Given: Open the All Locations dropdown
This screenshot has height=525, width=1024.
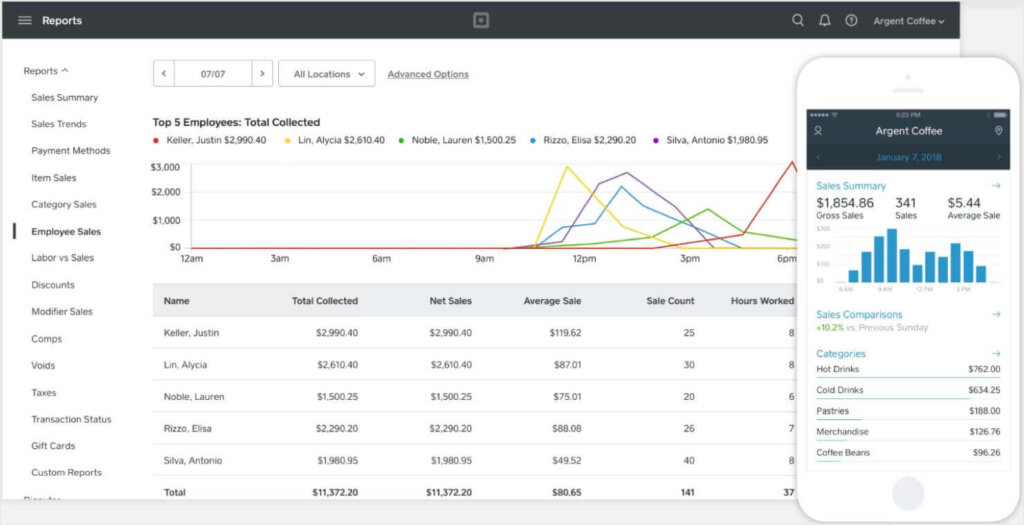Looking at the screenshot, I should (328, 74).
